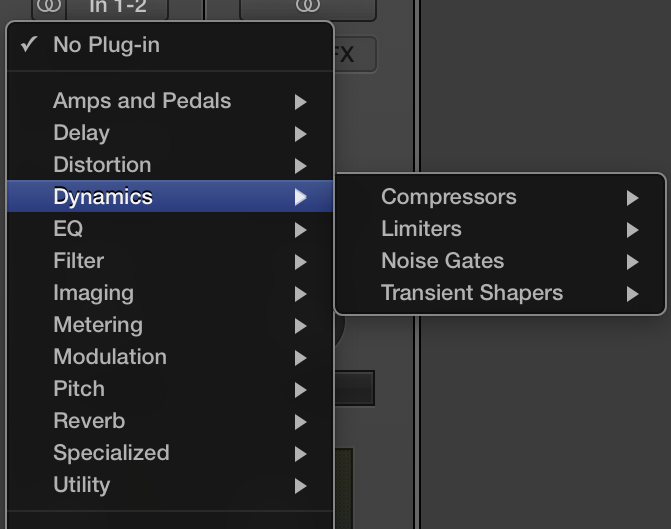Image resolution: width=671 pixels, height=529 pixels.
Task: Open the Imaging plug-in category
Action: [x=93, y=293]
